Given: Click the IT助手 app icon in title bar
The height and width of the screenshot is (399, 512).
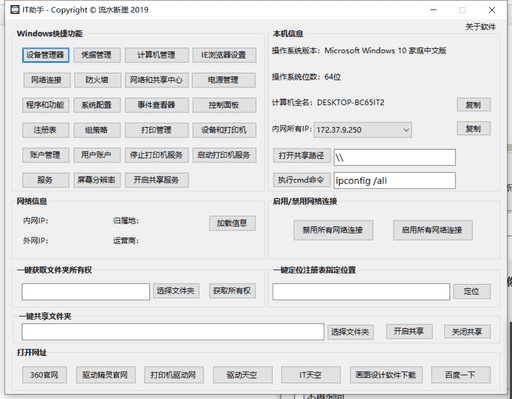Looking at the screenshot, I should [x=15, y=10].
